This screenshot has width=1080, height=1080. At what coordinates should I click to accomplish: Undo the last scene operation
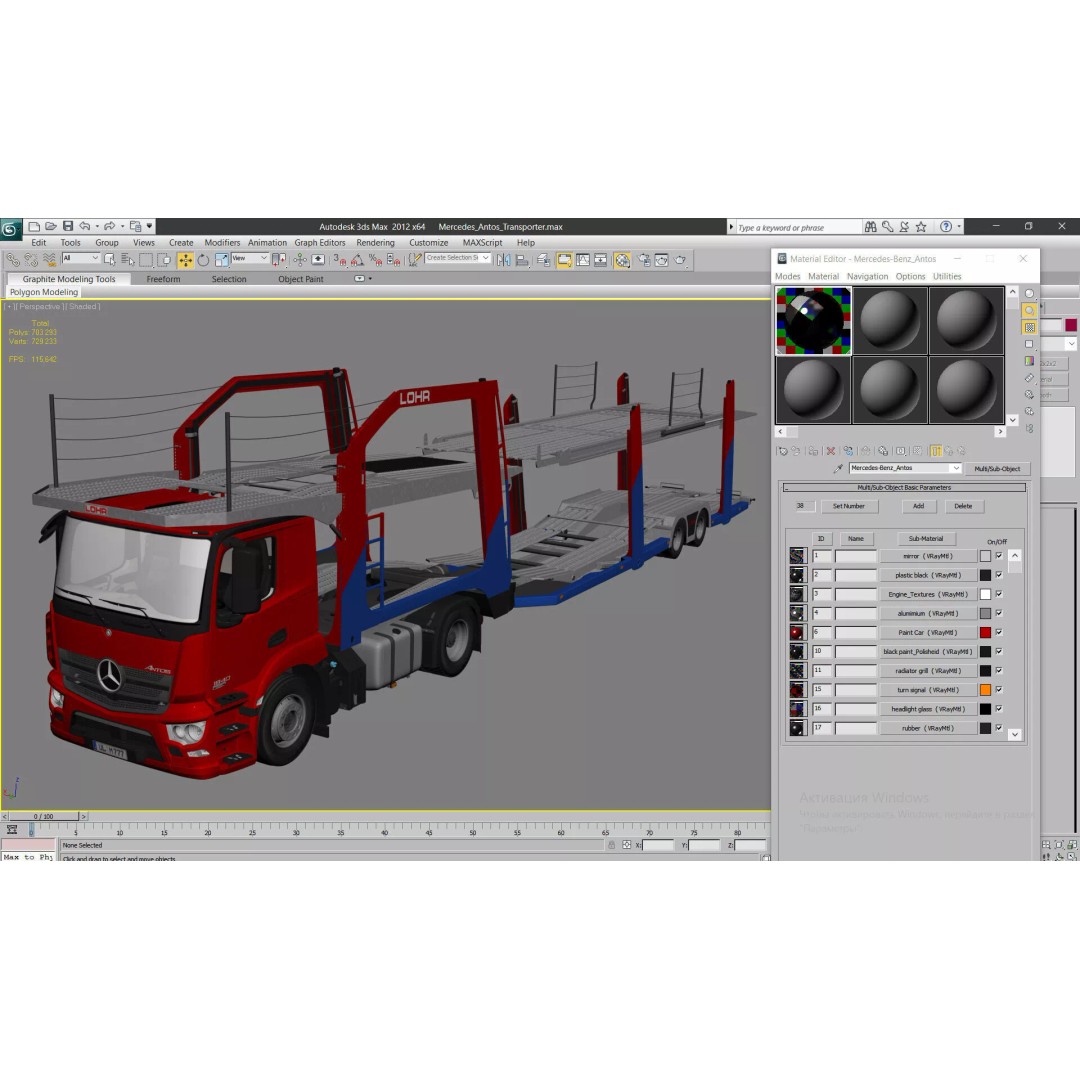pos(85,227)
